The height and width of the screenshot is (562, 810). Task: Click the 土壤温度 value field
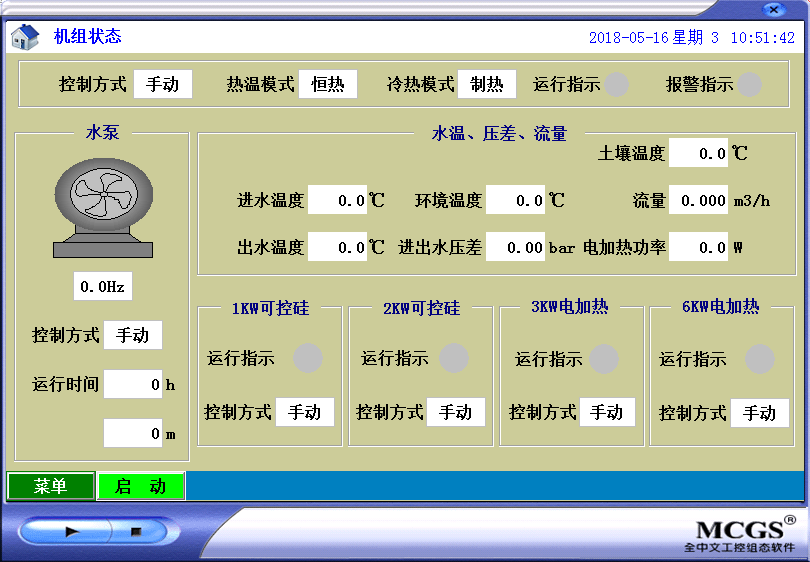click(698, 153)
